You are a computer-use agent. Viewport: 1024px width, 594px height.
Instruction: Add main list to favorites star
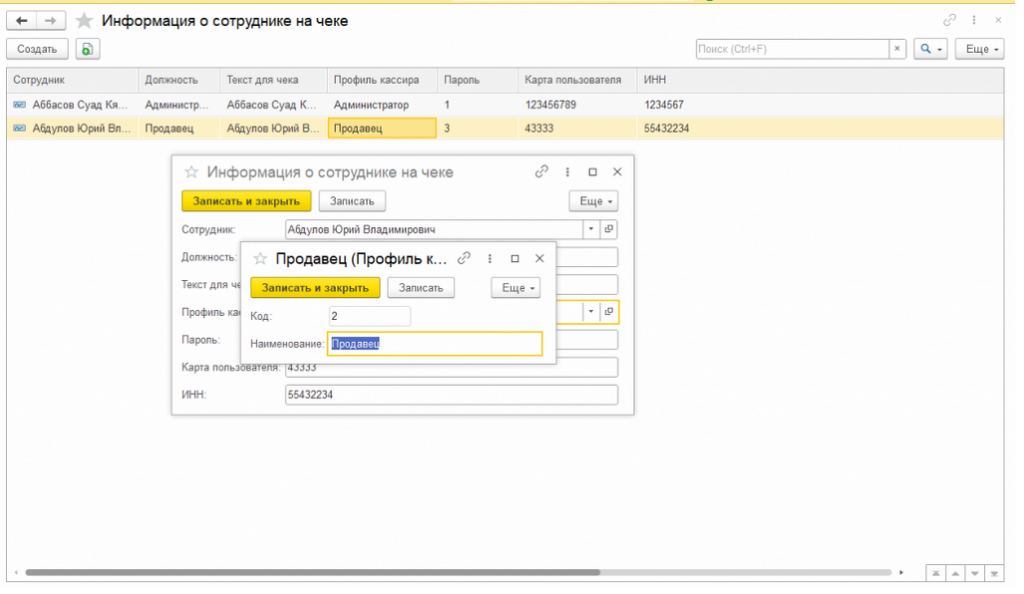pyautogui.click(x=84, y=21)
